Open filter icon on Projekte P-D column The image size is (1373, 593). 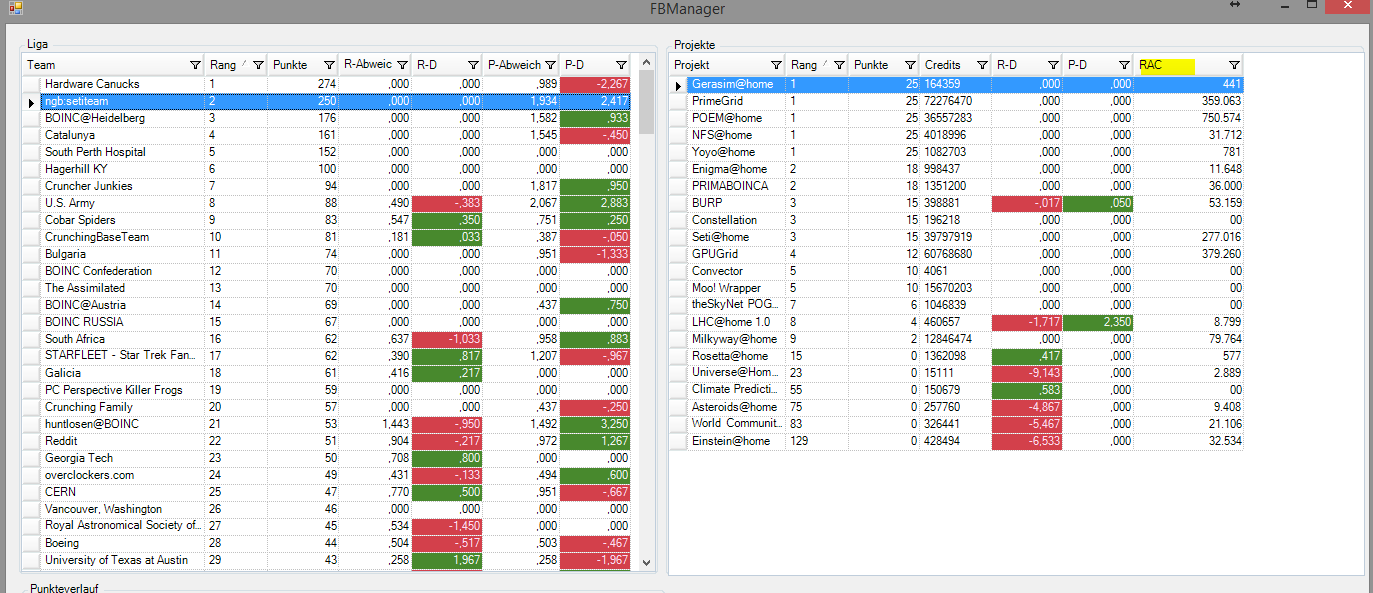(1124, 65)
